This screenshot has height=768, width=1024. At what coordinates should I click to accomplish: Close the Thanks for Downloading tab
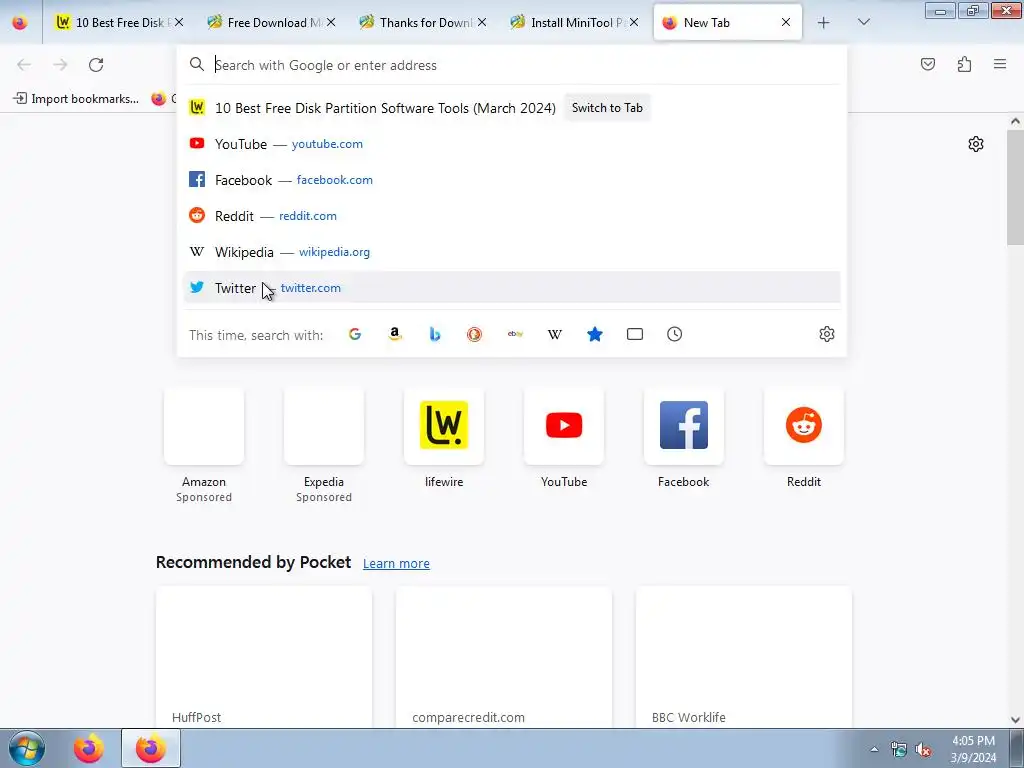[482, 23]
